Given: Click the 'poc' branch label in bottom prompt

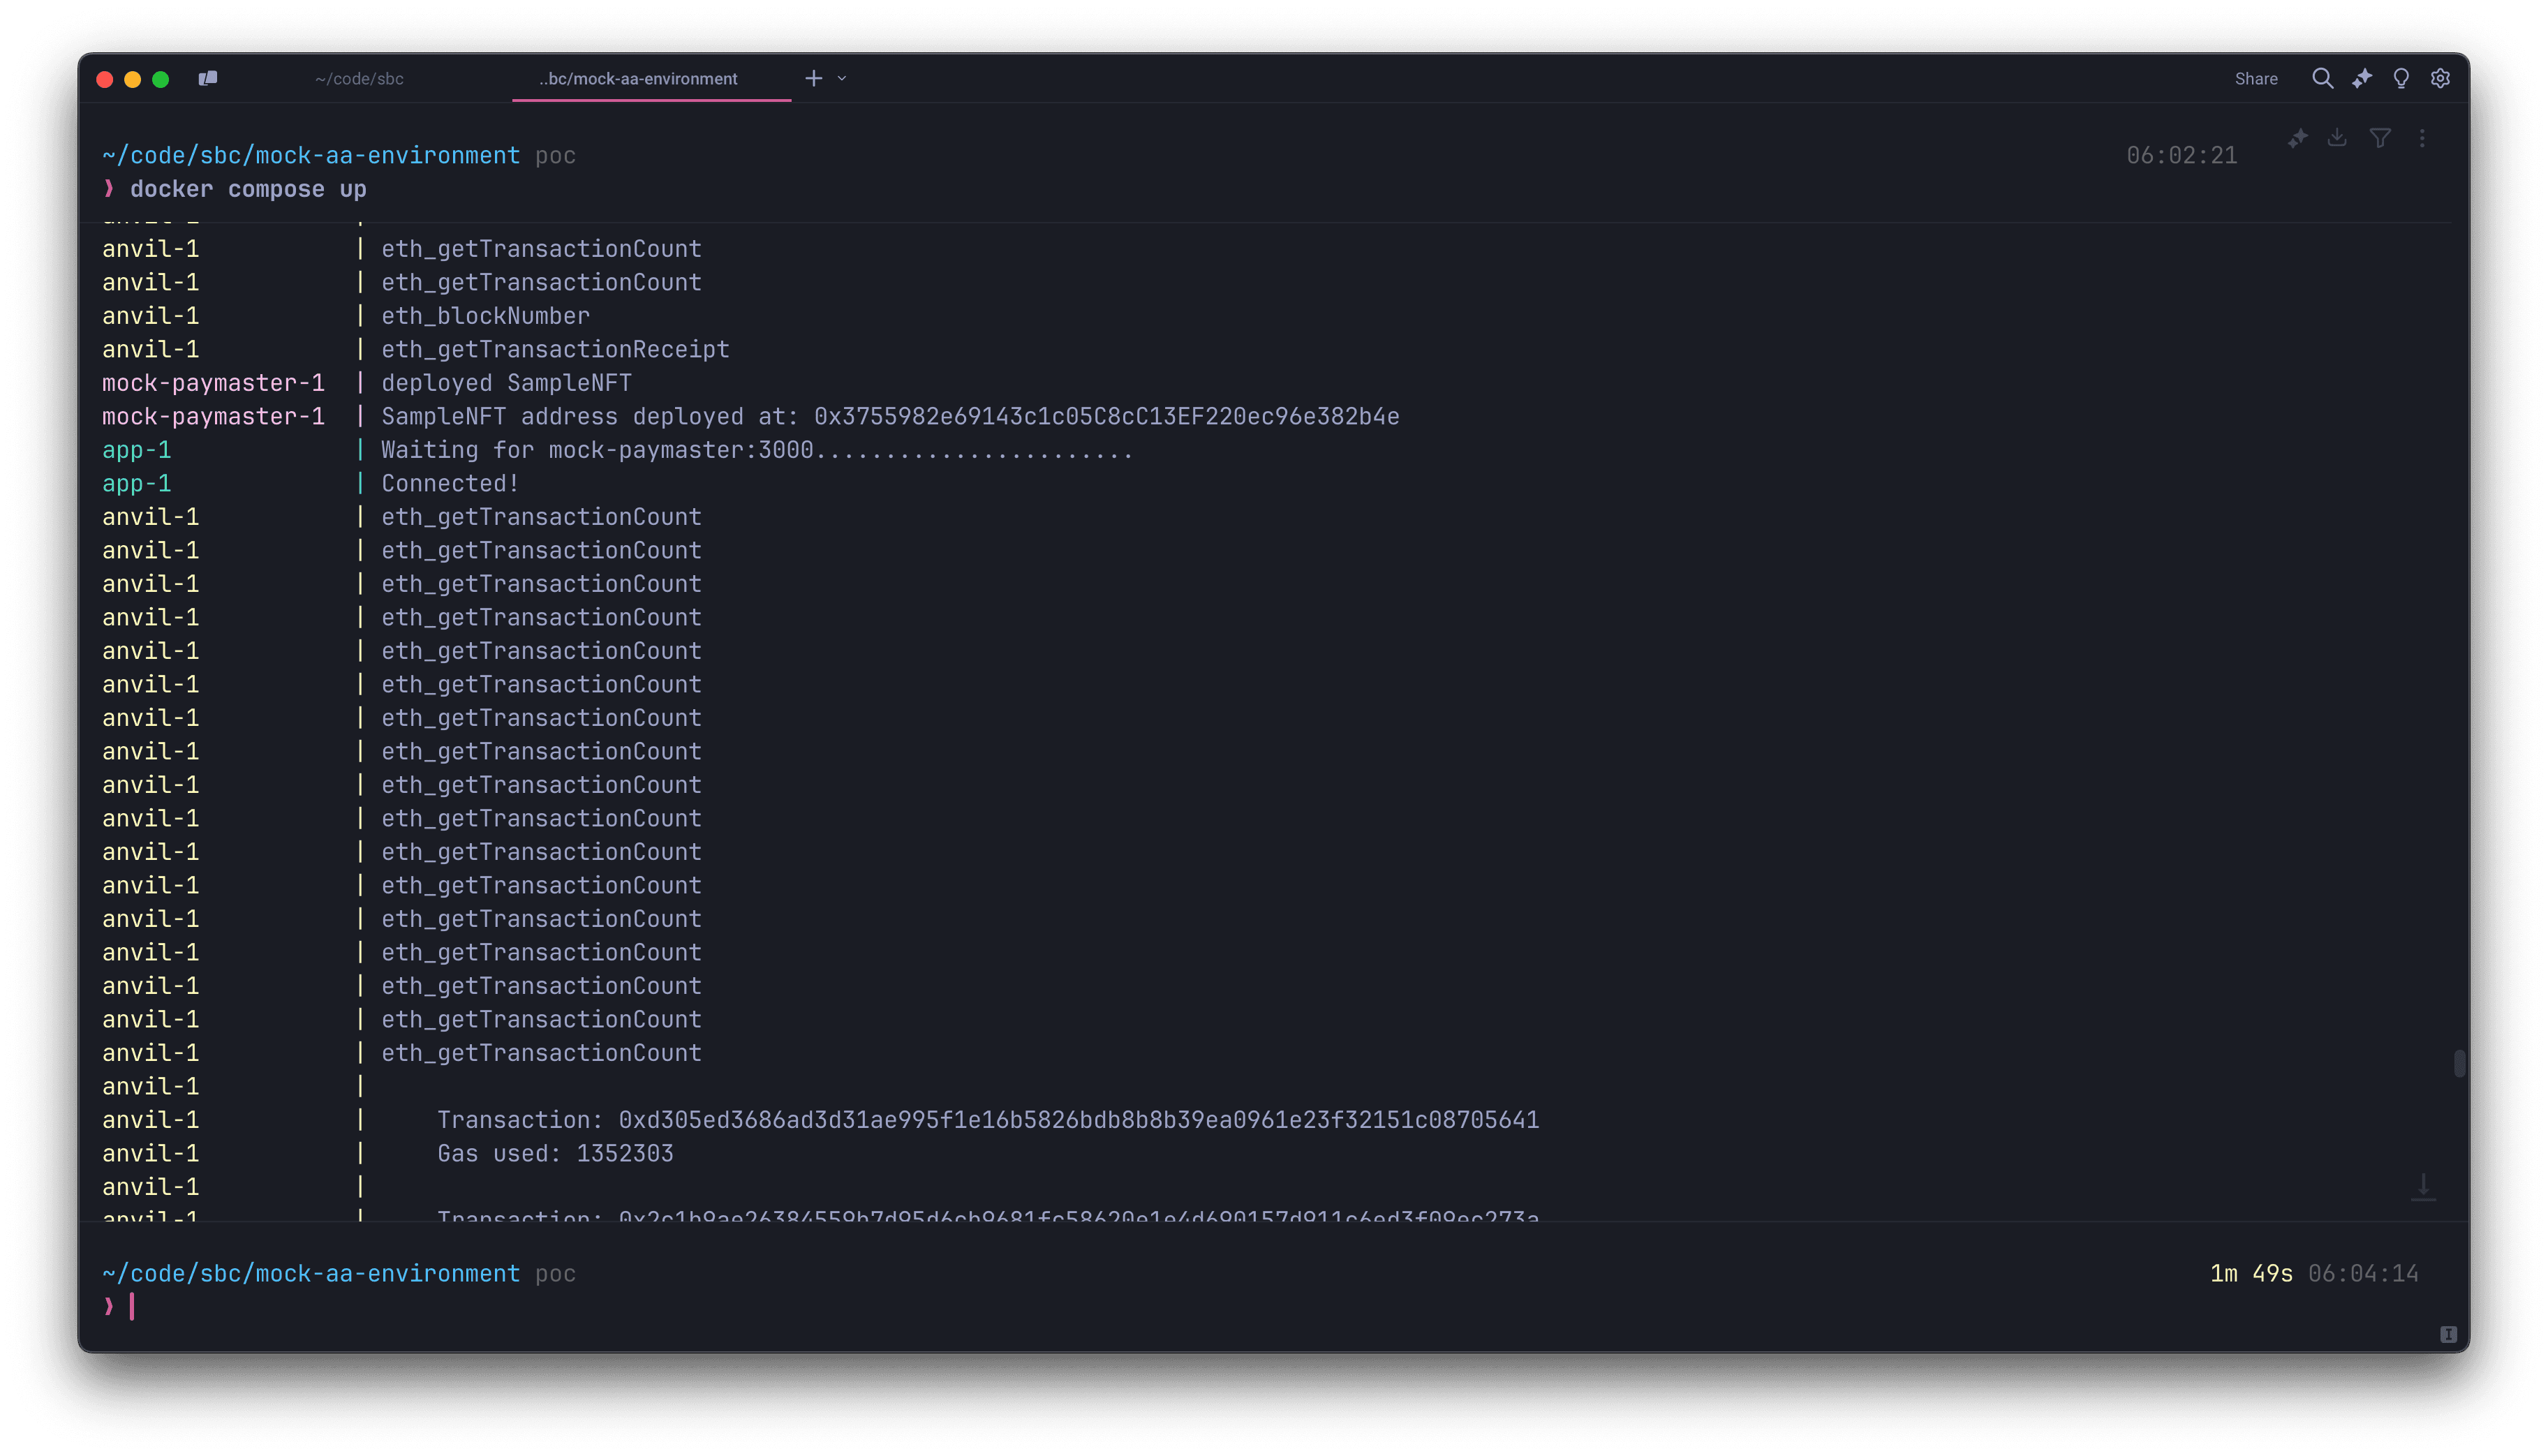Looking at the screenshot, I should coord(555,1273).
